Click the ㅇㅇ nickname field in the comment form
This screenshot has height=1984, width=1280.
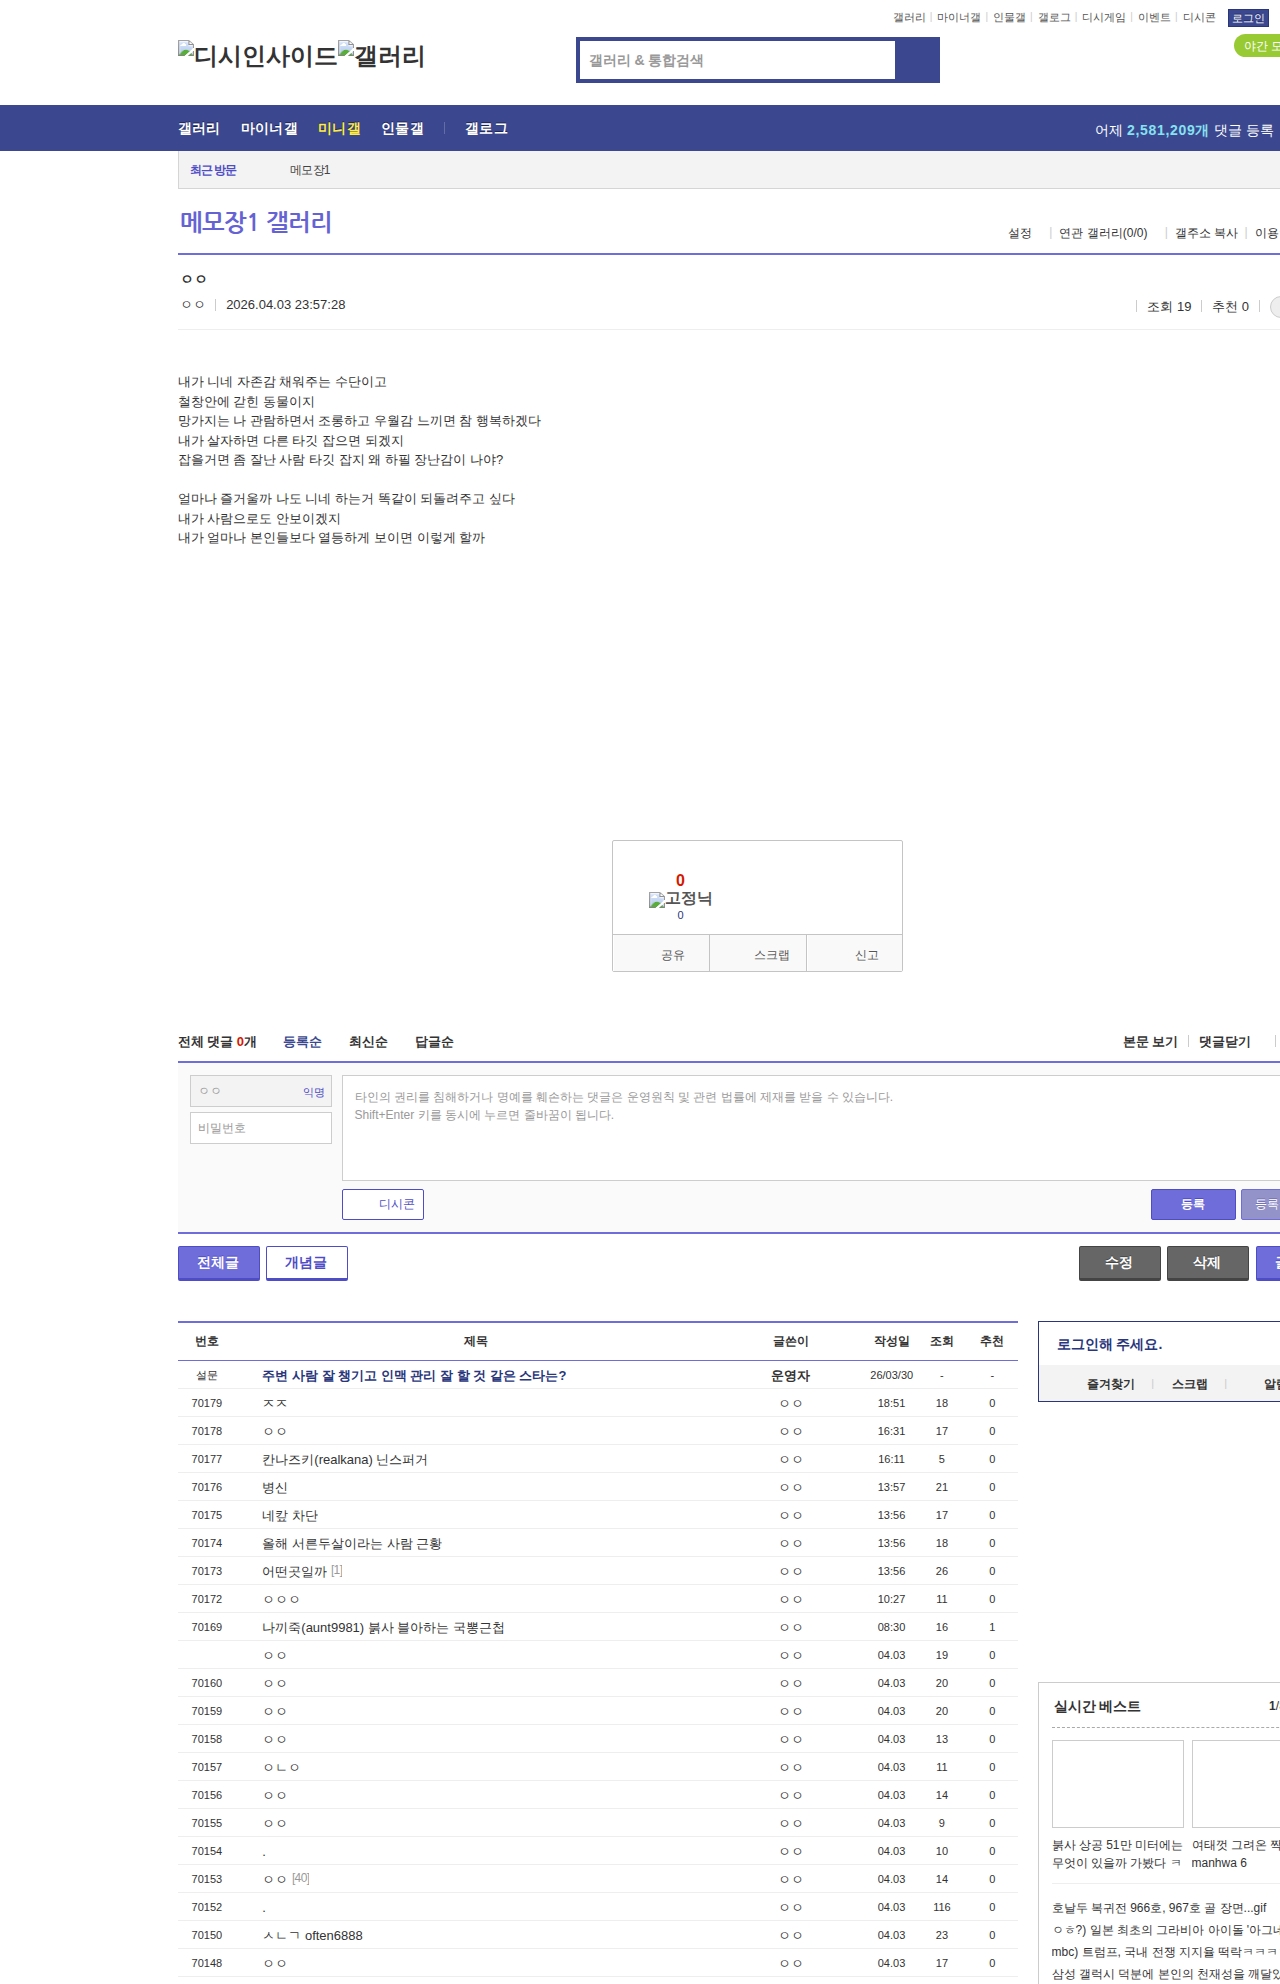261,1091
